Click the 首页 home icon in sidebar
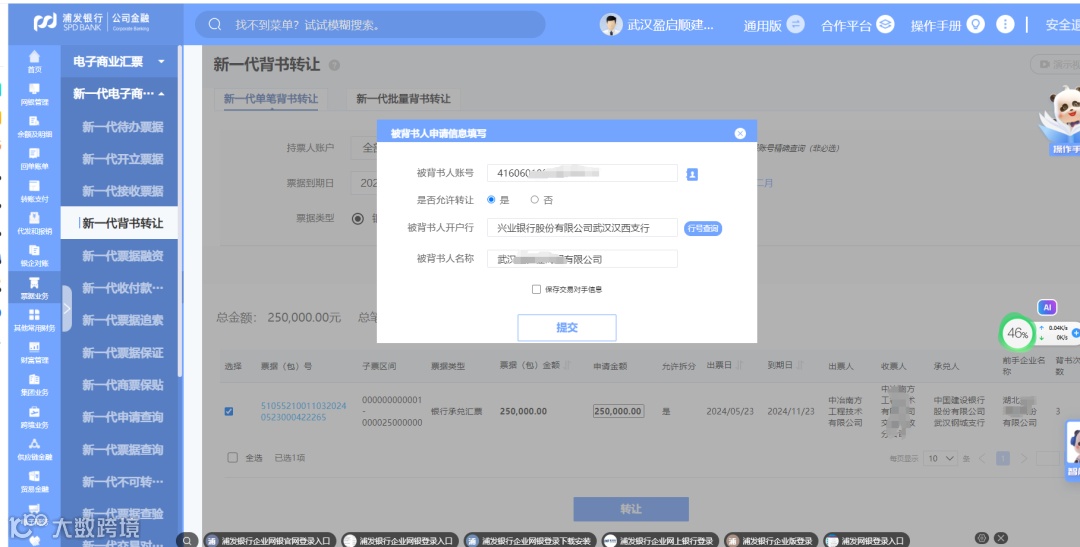Image resolution: width=1080 pixels, height=547 pixels. pyautogui.click(x=34, y=56)
